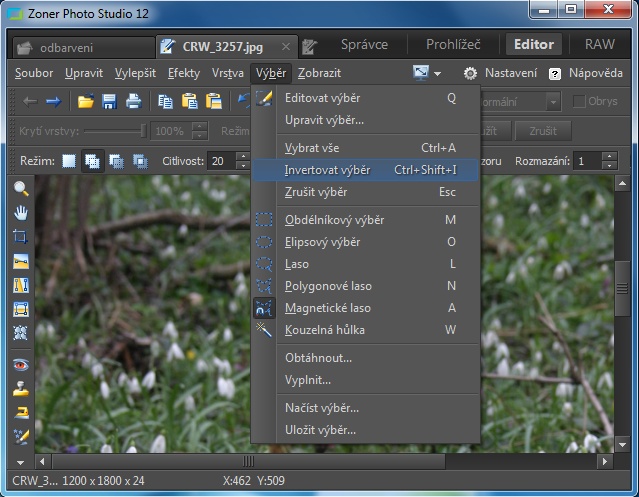639x497 pixels.
Task: Select the Crop tool in left toolbar
Action: [21, 237]
